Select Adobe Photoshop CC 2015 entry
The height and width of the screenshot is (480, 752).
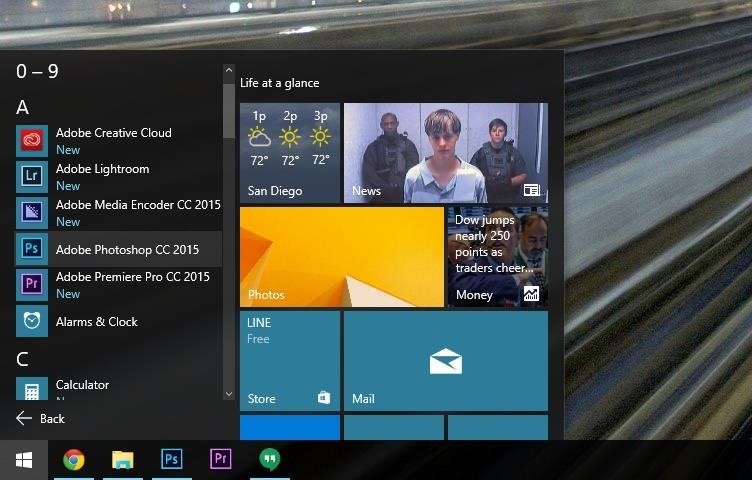click(x=119, y=249)
